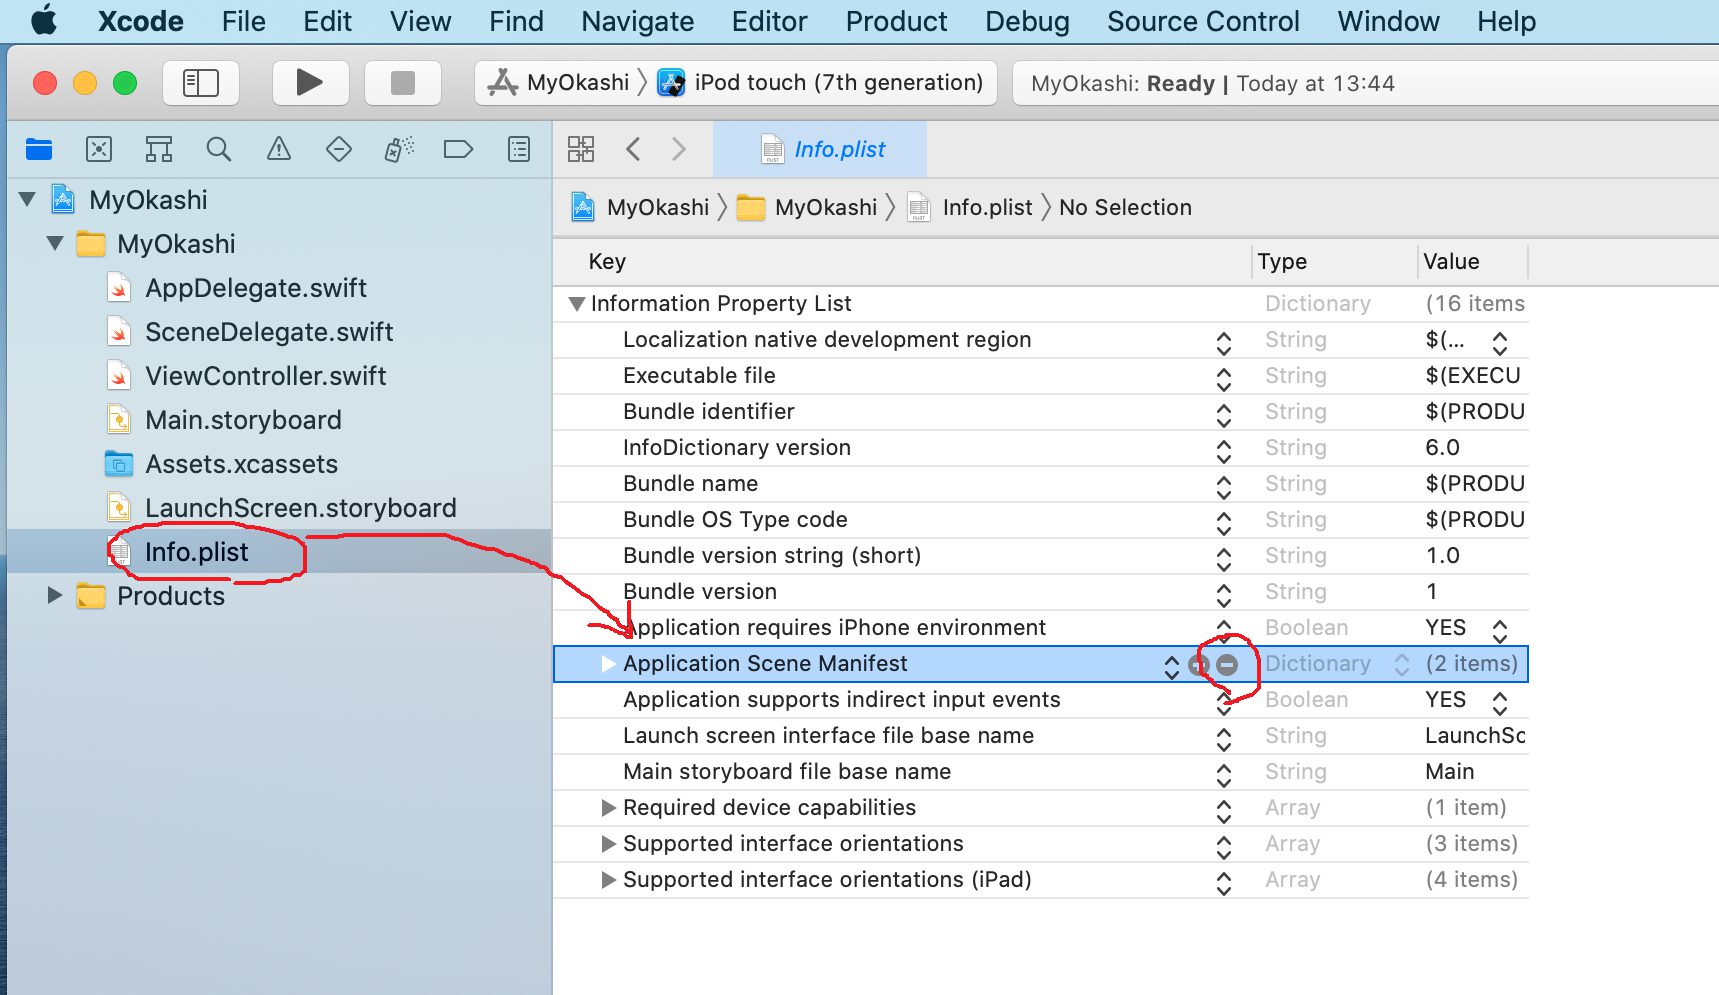Open ViewController.swift in navigator
The height and width of the screenshot is (995, 1719).
266,376
